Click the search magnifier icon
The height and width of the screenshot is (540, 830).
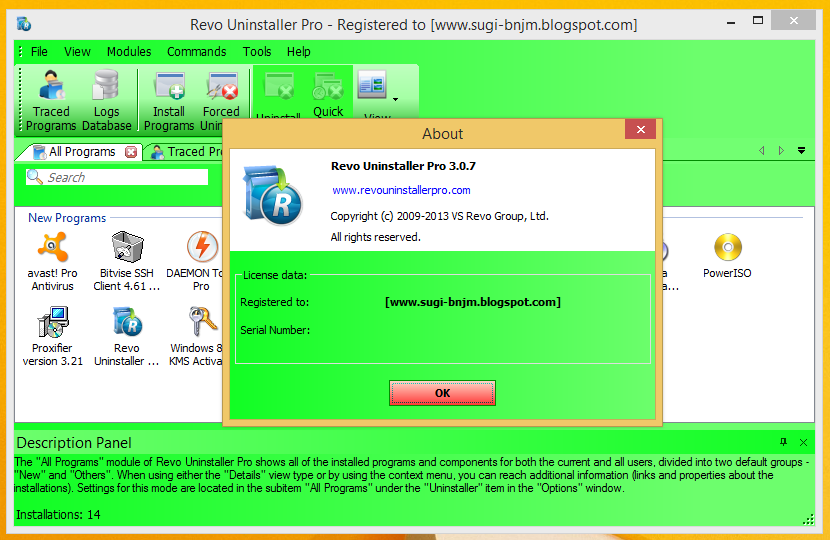pyautogui.click(x=34, y=177)
